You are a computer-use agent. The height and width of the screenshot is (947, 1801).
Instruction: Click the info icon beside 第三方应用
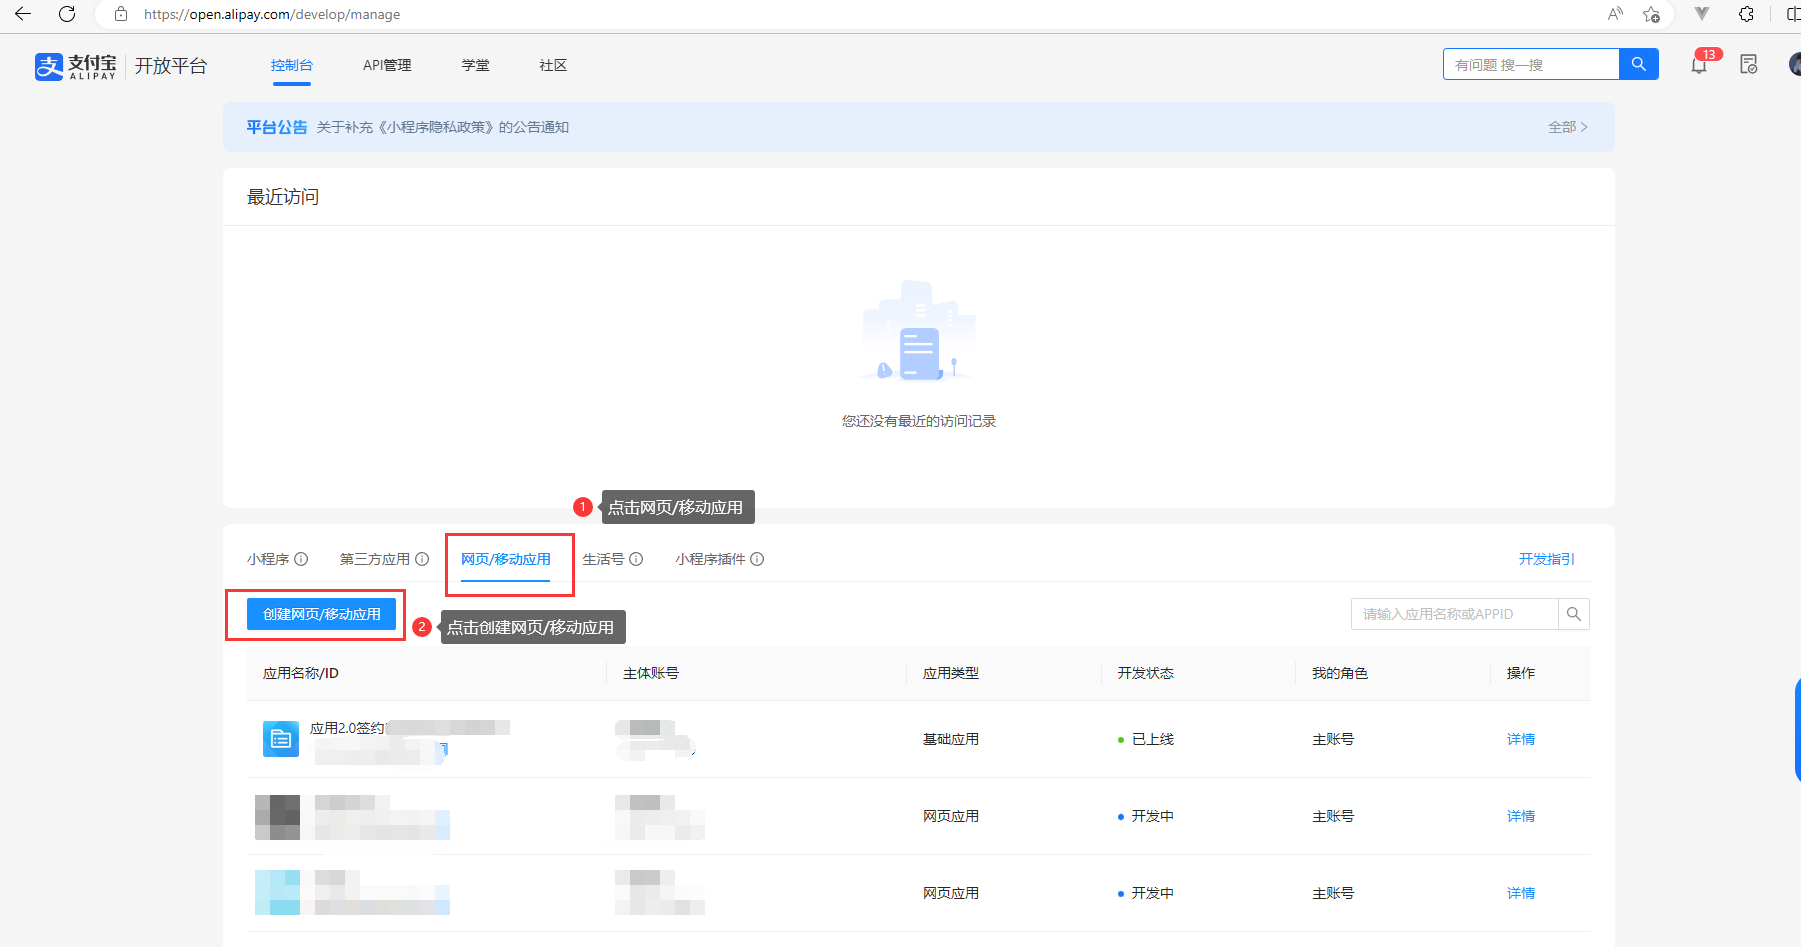pos(422,559)
